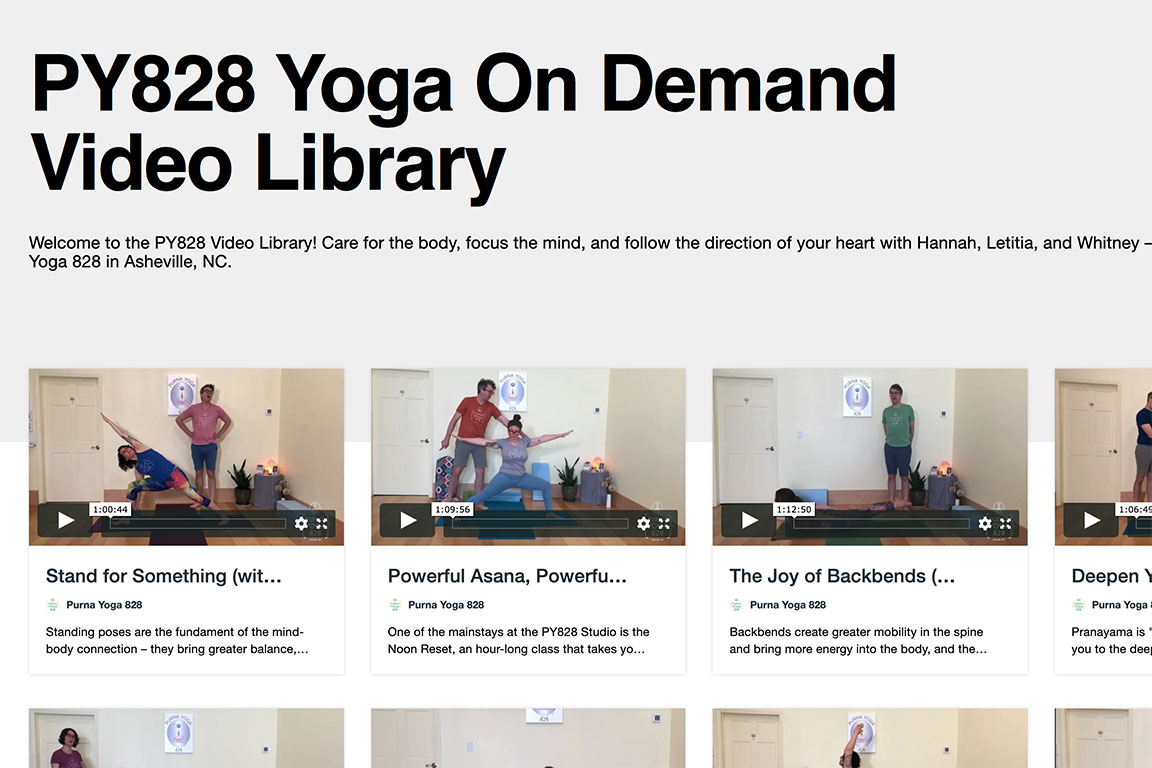Enter fullscreen on Stand for Something video
This screenshot has height=768, width=1152.
point(322,523)
